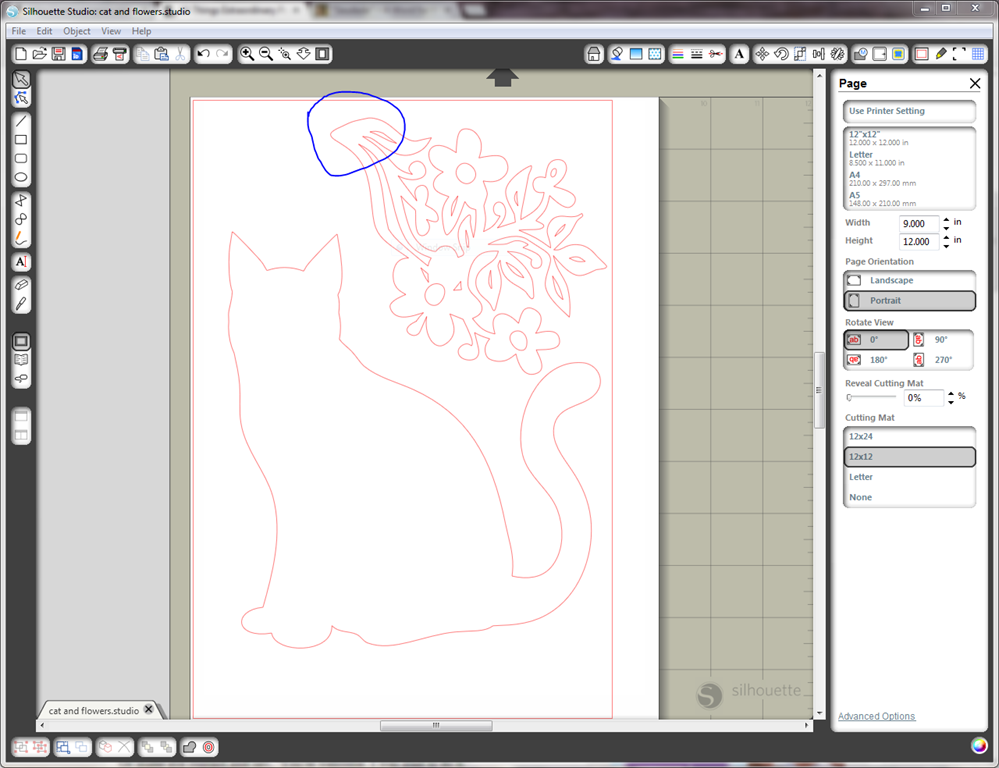Choose the Draw a Rectangle tool
This screenshot has height=768, width=999.
tap(21, 140)
